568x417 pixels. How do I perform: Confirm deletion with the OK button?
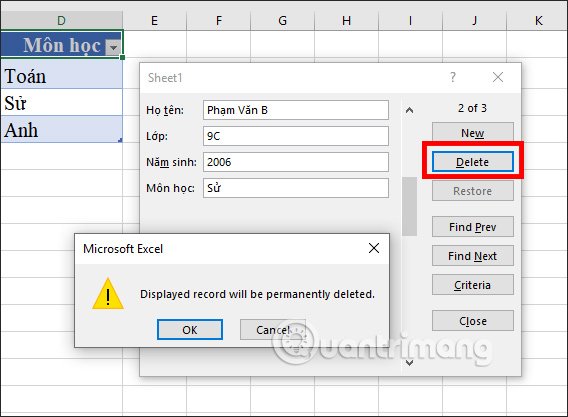tap(190, 330)
